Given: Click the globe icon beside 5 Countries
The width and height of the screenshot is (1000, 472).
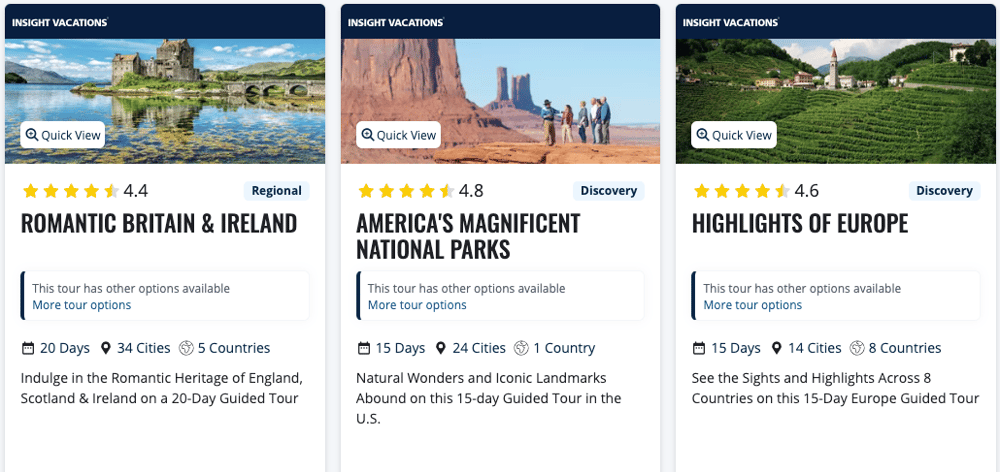Looking at the screenshot, I should [x=186, y=348].
